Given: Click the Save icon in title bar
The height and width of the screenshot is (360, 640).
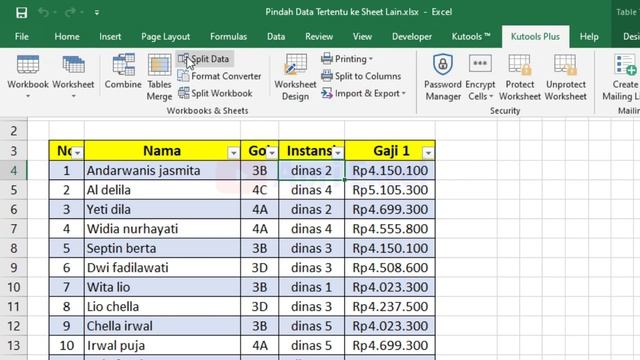Looking at the screenshot, I should (x=21, y=12).
